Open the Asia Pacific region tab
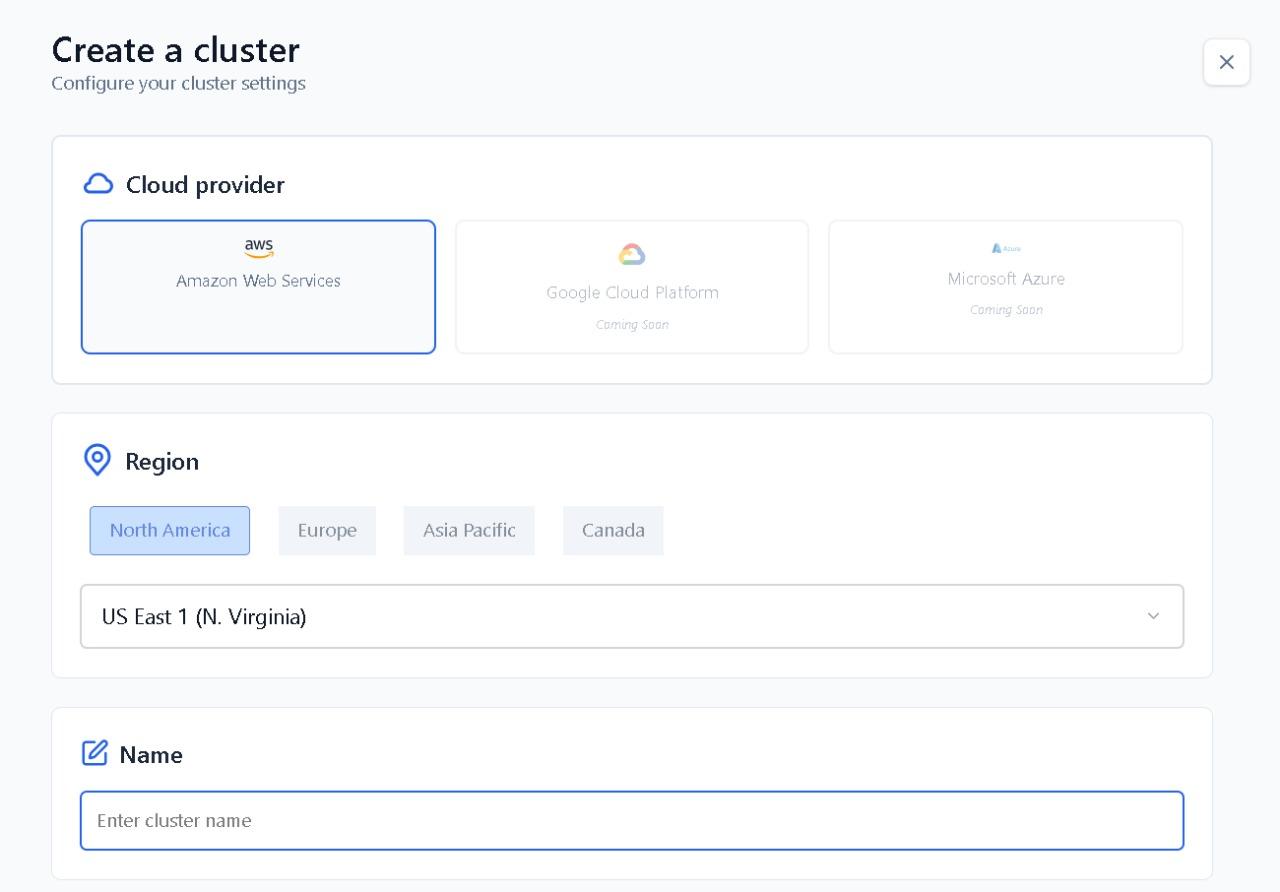Screen dimensions: 1280x892 tap(469, 530)
